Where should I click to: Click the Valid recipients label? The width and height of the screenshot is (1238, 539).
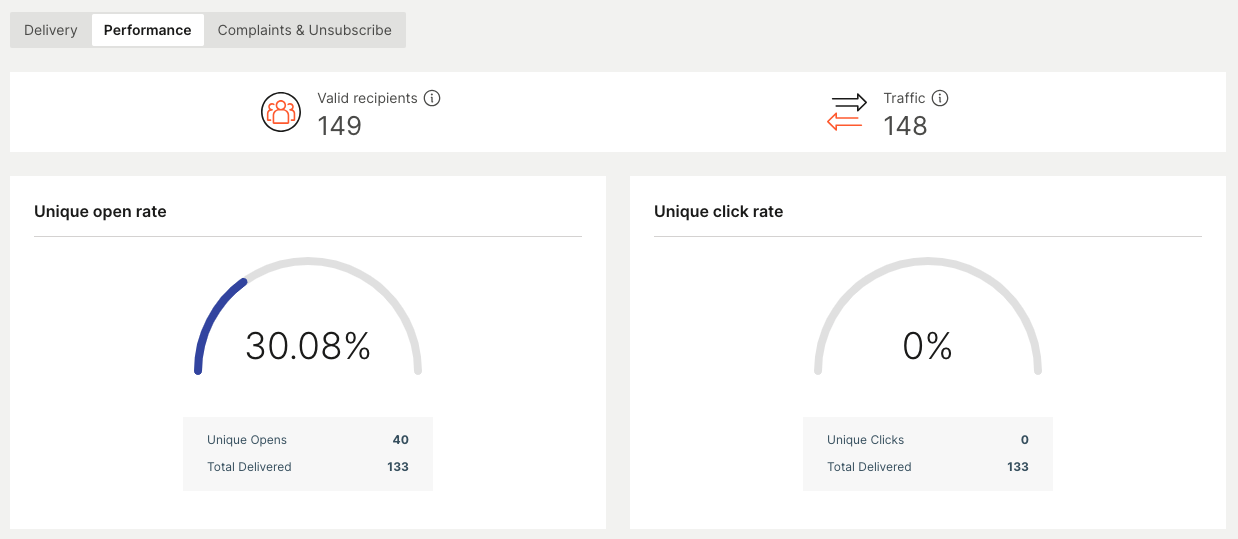[367, 98]
